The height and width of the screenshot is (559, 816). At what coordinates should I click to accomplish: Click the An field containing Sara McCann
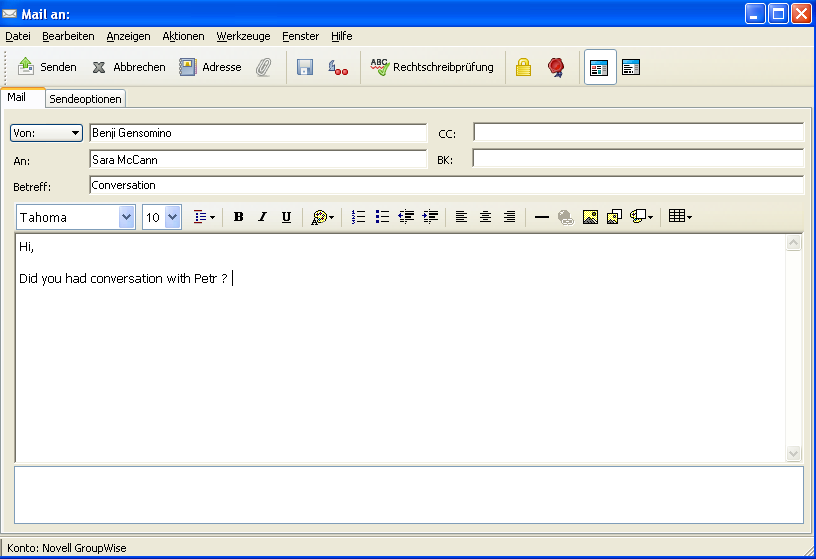(x=258, y=160)
